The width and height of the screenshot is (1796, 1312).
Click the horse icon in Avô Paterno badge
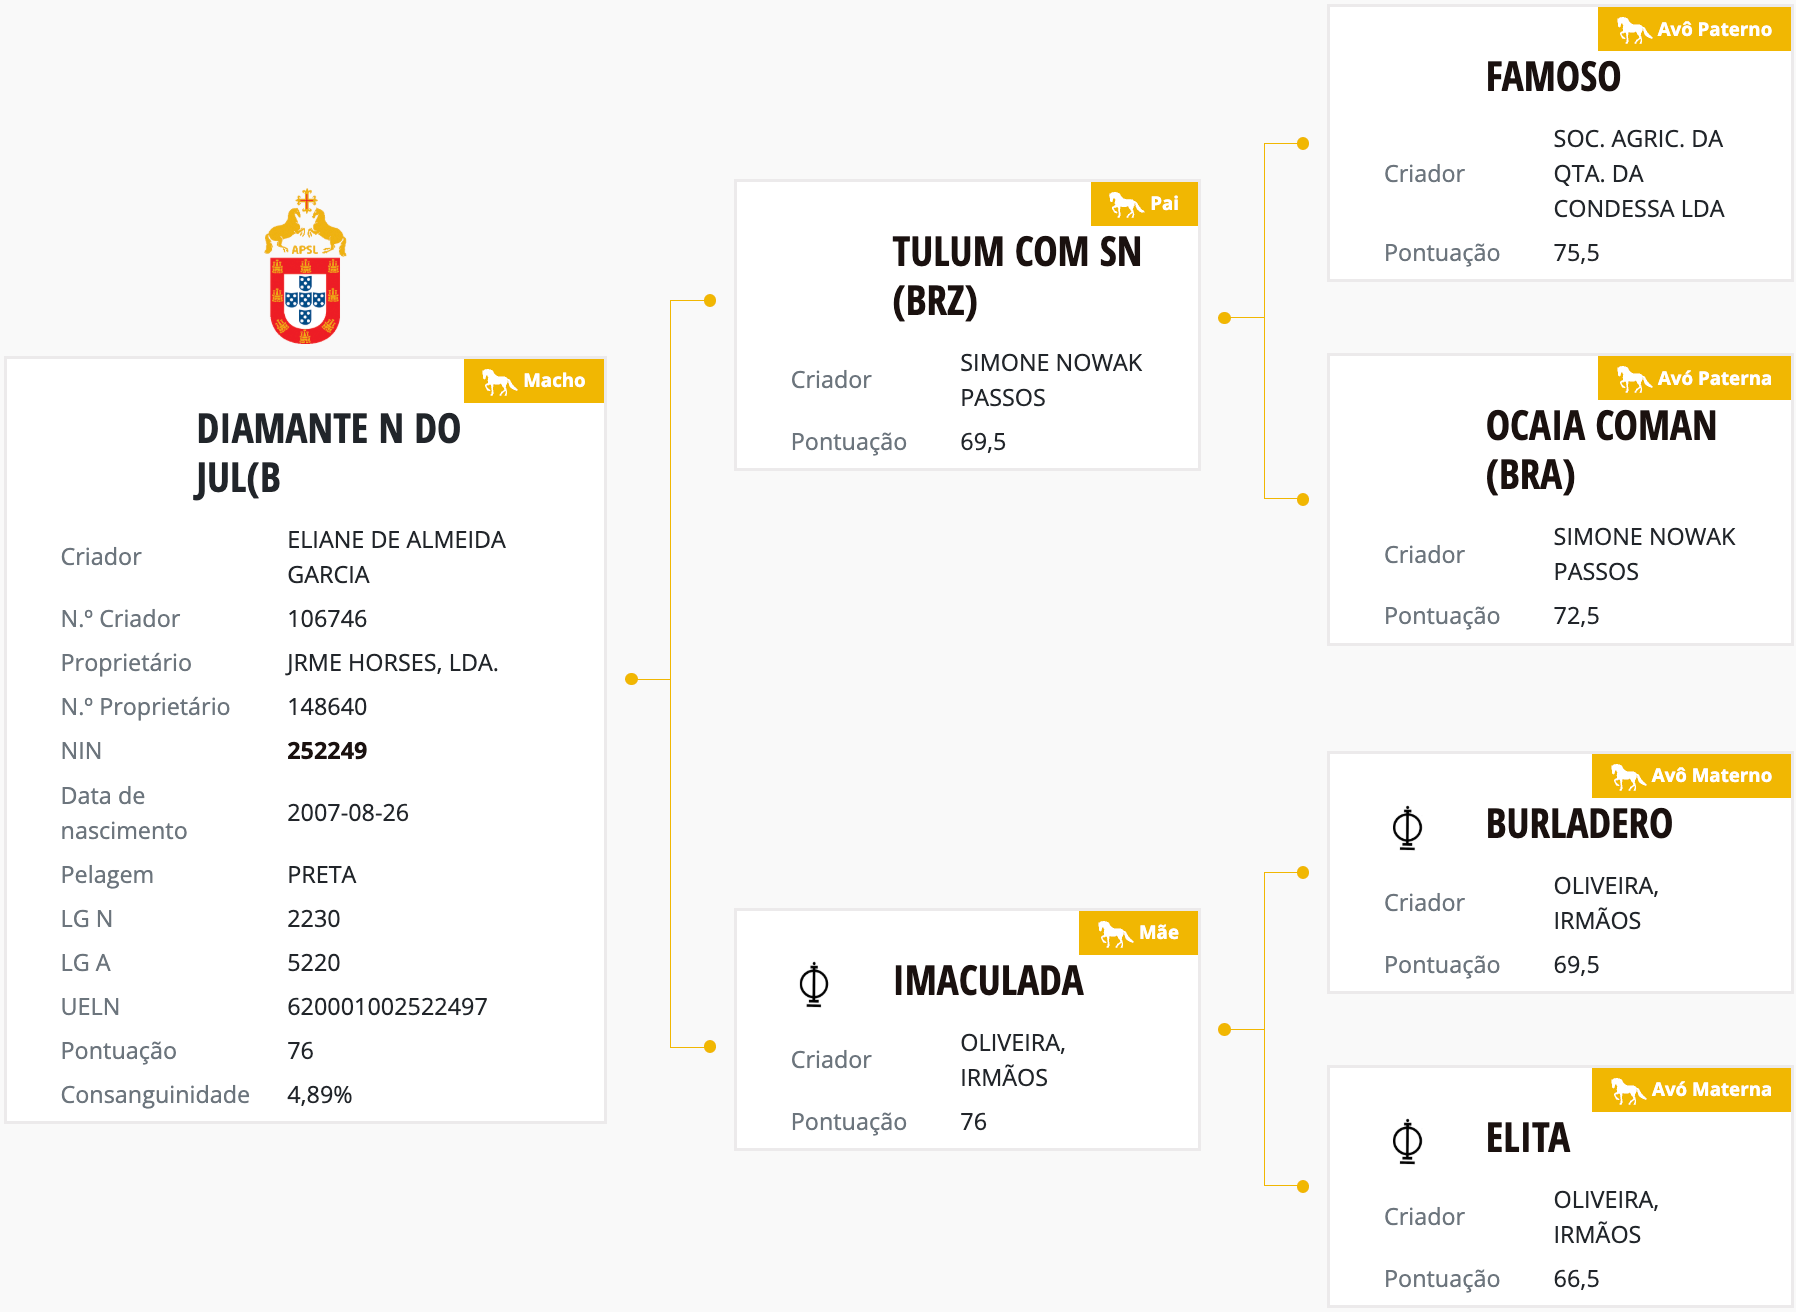click(x=1634, y=30)
